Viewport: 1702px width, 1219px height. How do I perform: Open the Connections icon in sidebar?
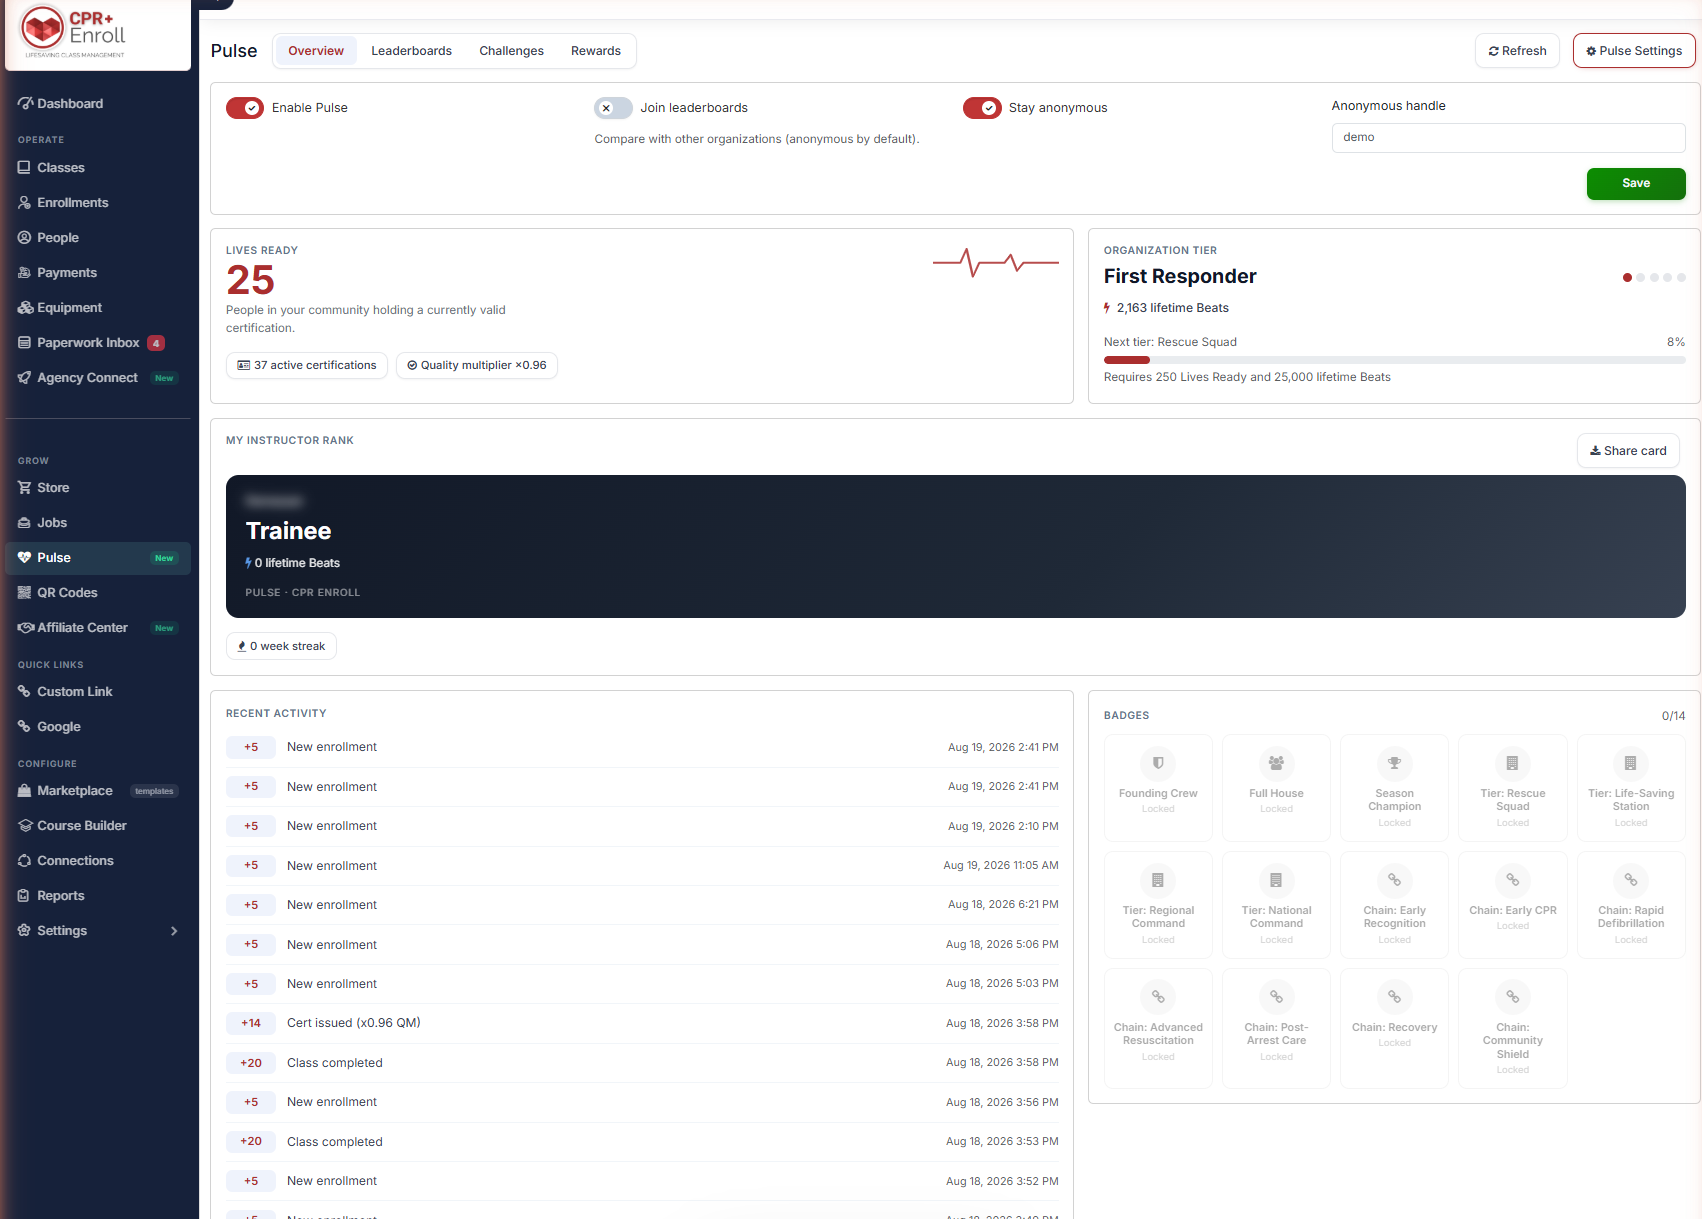(x=25, y=860)
